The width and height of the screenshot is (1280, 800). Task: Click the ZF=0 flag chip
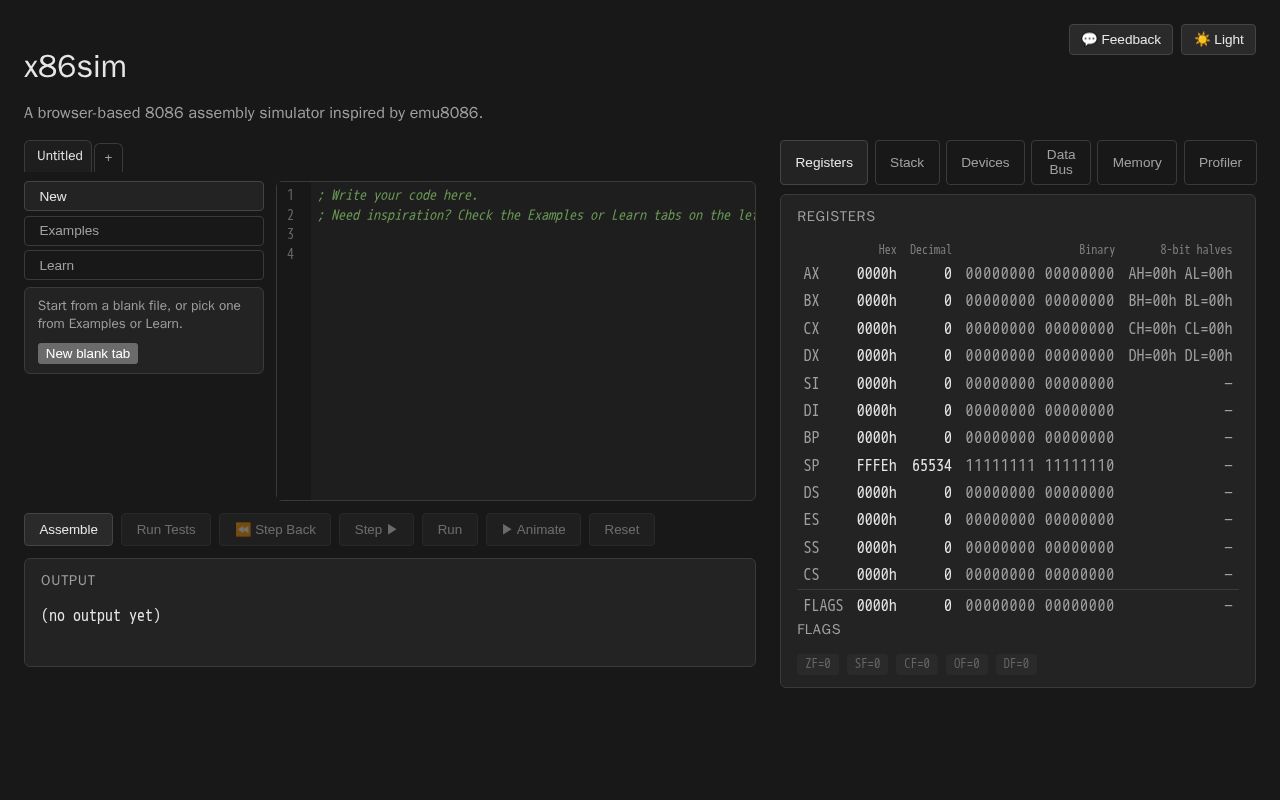pyautogui.click(x=818, y=664)
